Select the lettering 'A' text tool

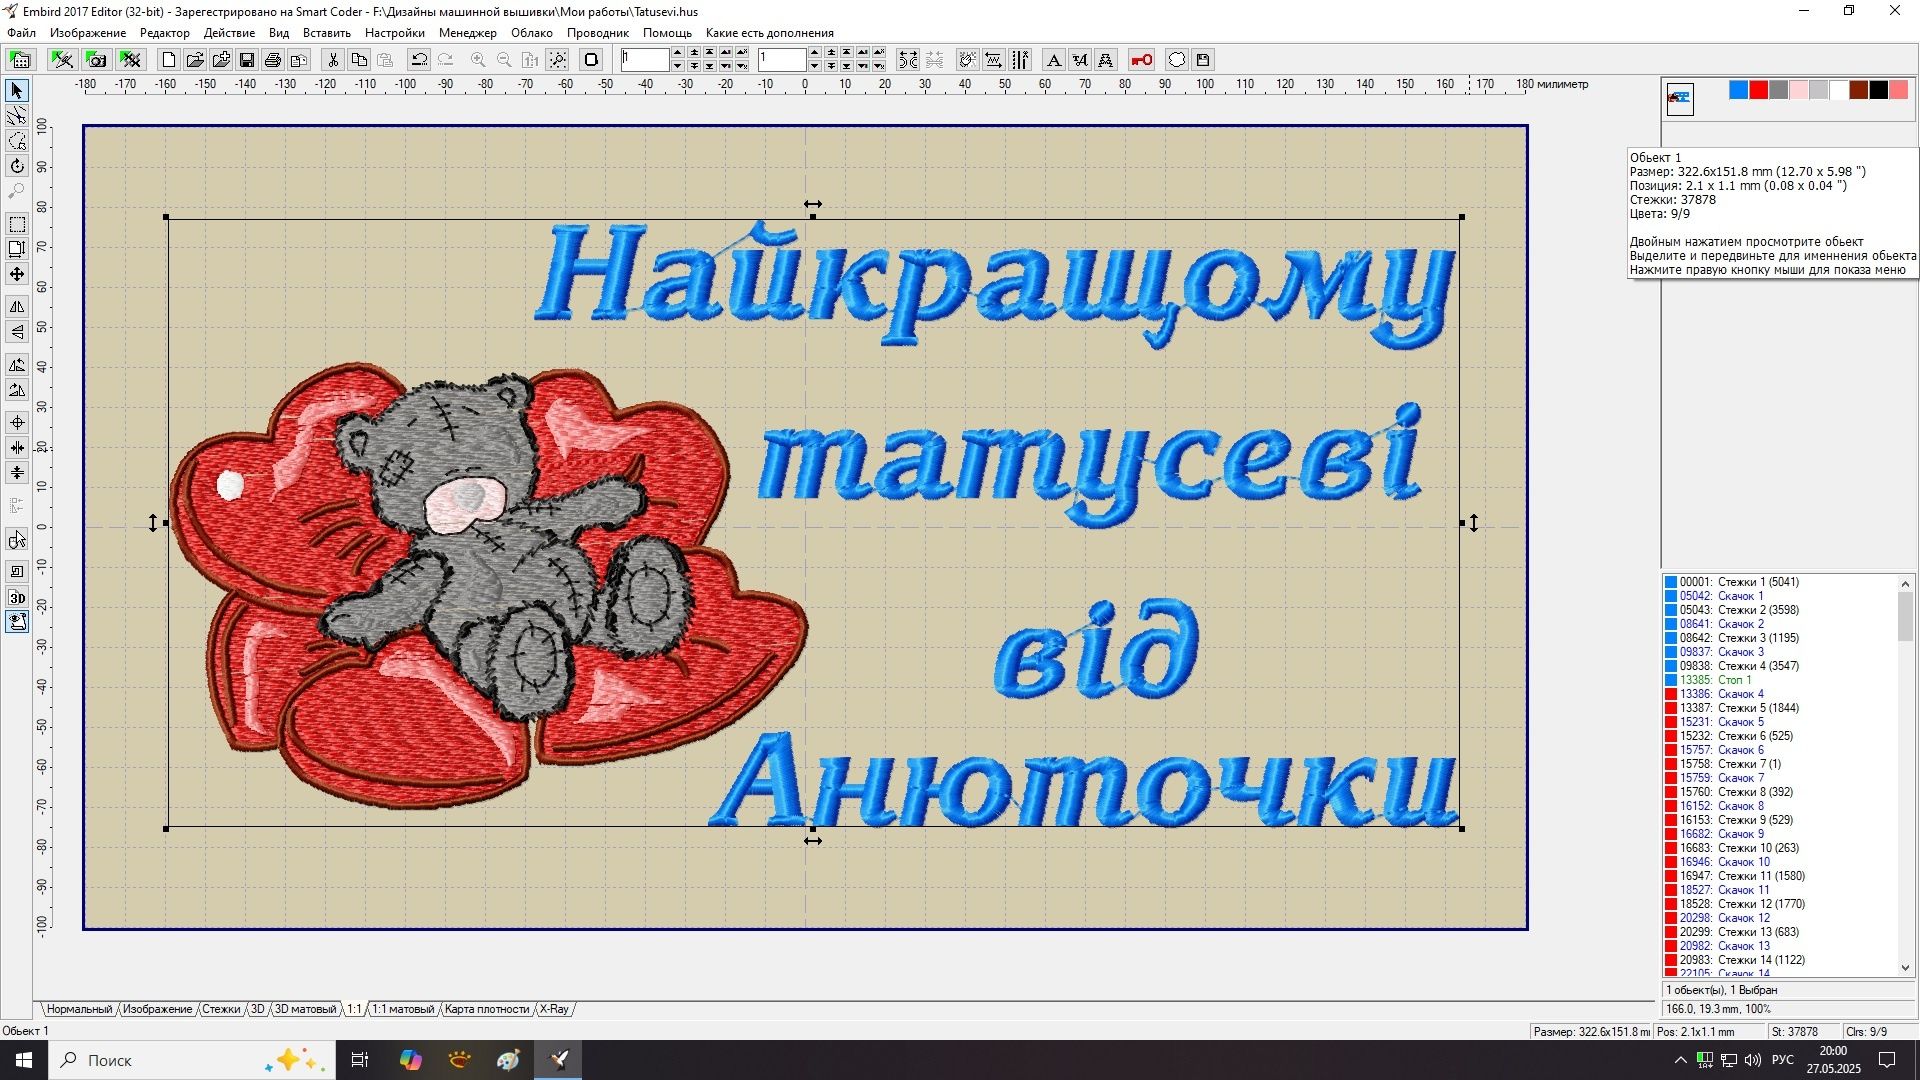[x=1053, y=60]
